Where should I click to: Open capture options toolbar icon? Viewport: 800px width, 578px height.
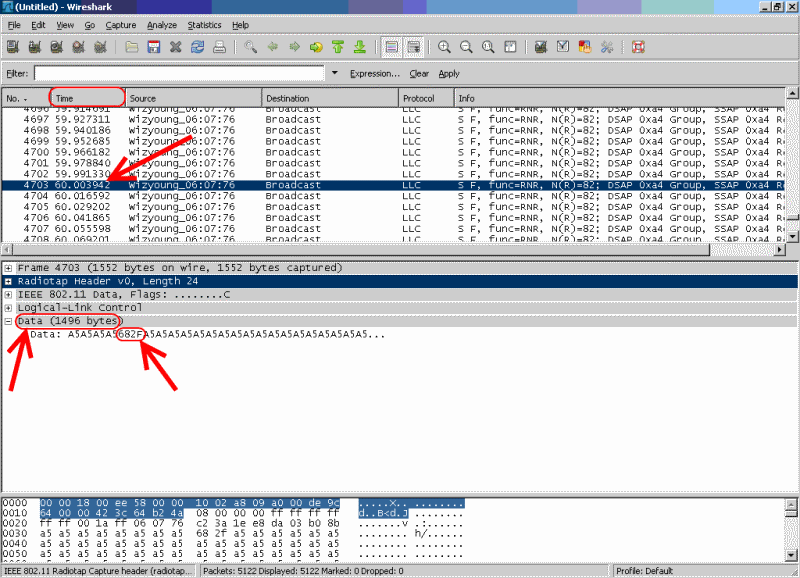tap(35, 47)
